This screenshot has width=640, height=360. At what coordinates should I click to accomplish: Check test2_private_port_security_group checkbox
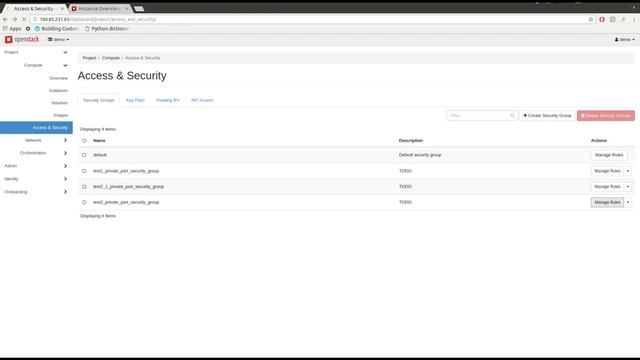point(84,202)
